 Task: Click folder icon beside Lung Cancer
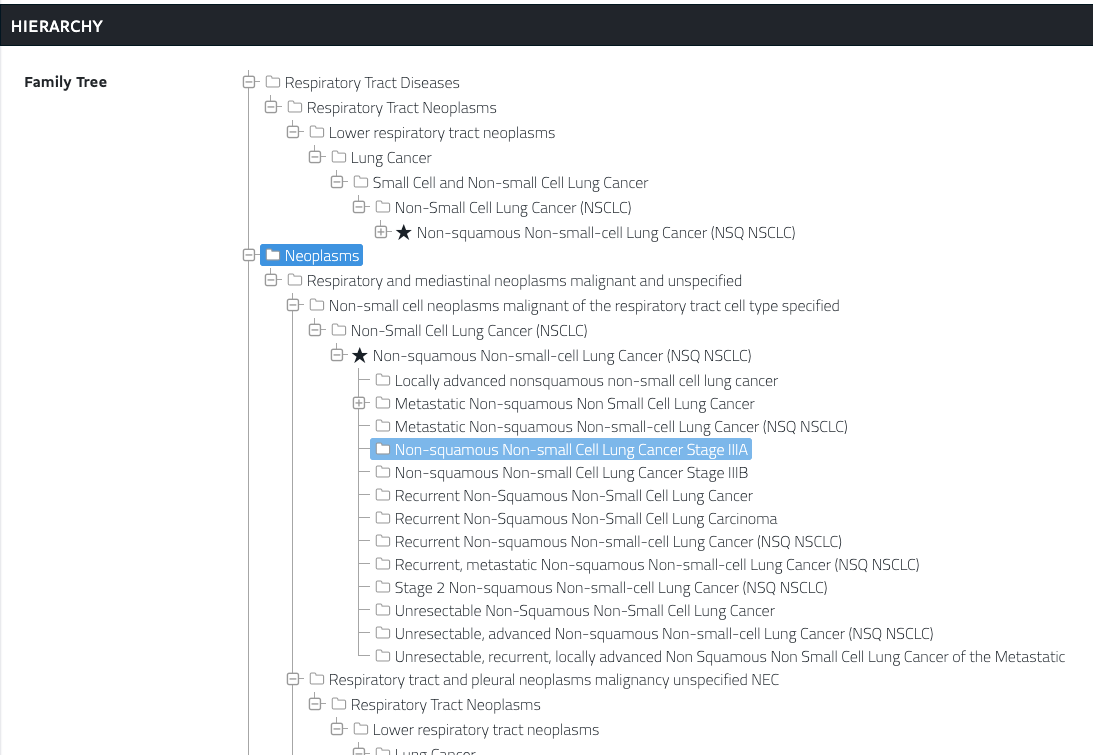coord(338,158)
